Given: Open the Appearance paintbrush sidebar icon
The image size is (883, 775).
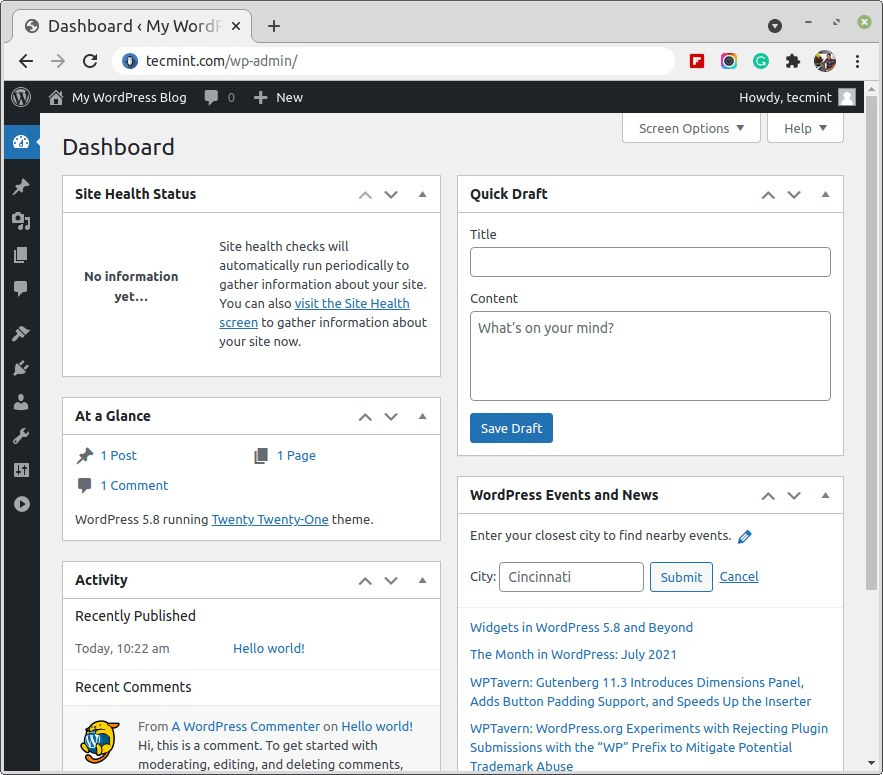Looking at the screenshot, I should 20,333.
